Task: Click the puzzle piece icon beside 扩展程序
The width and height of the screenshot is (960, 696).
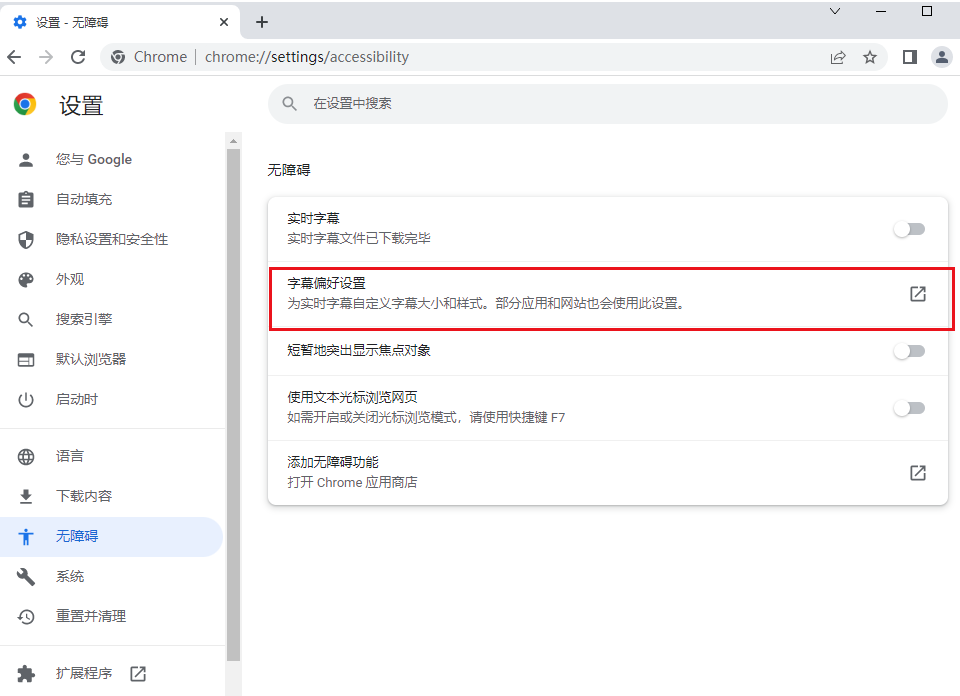Action: point(26,674)
